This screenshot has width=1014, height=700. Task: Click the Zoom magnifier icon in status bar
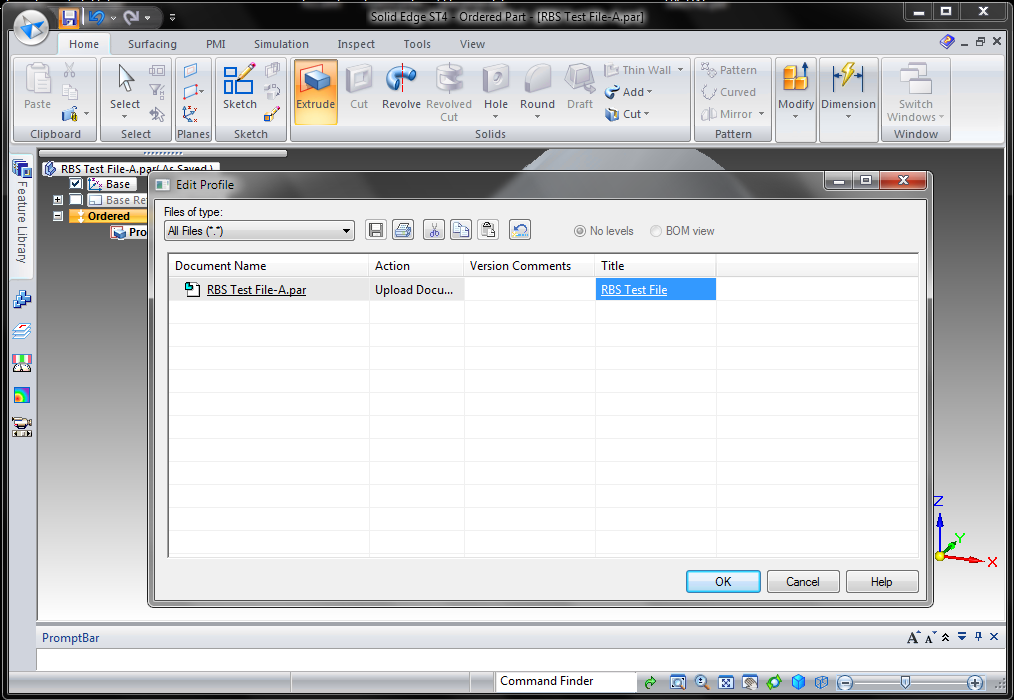point(702,682)
